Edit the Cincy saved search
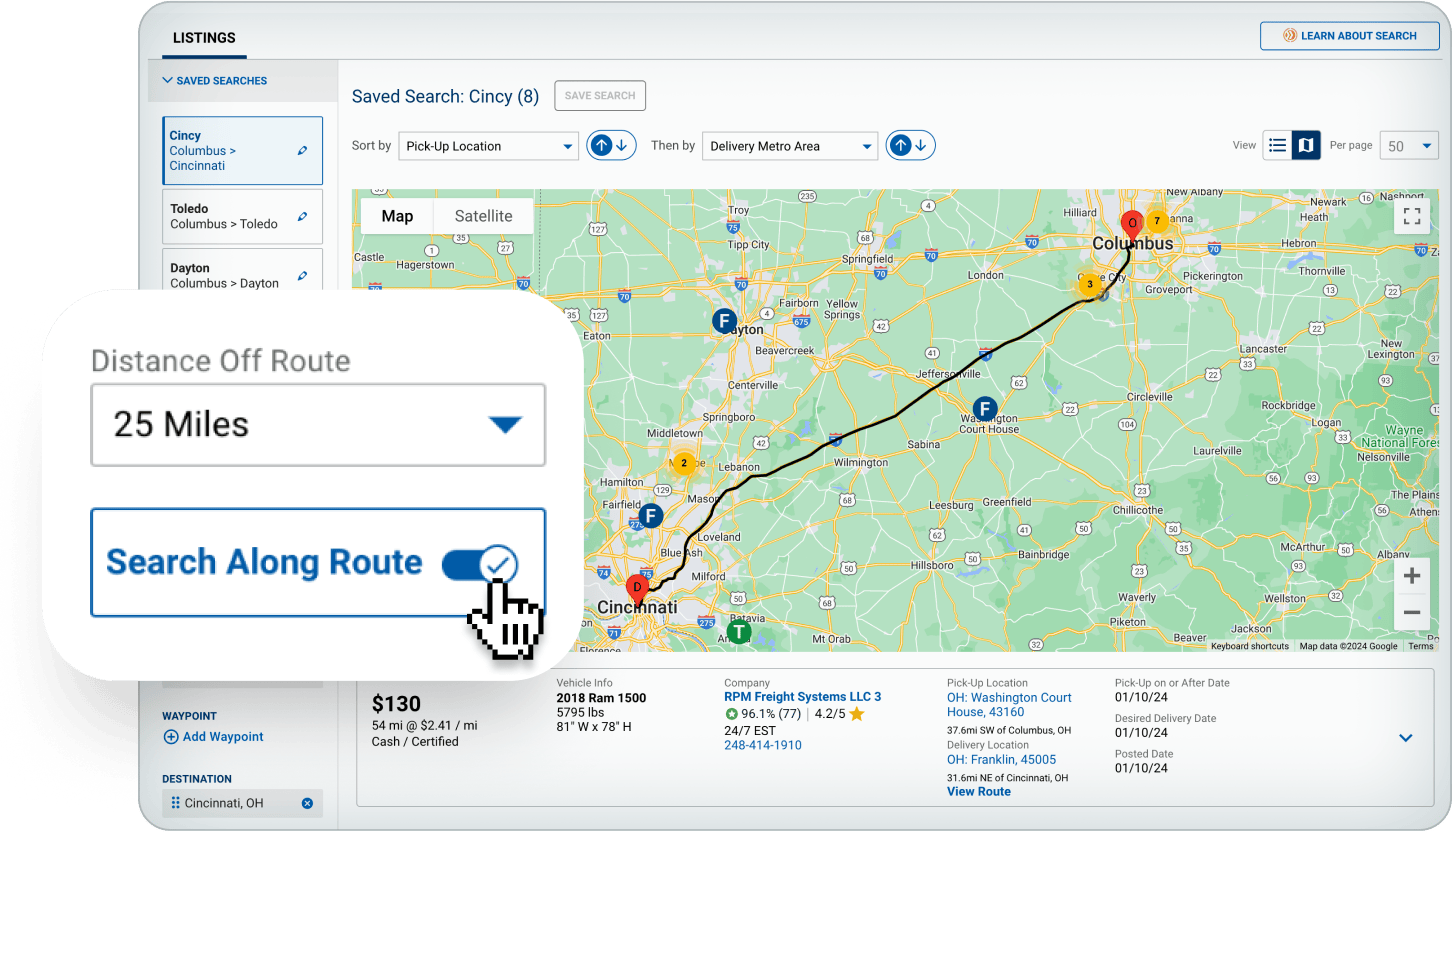 tap(302, 151)
